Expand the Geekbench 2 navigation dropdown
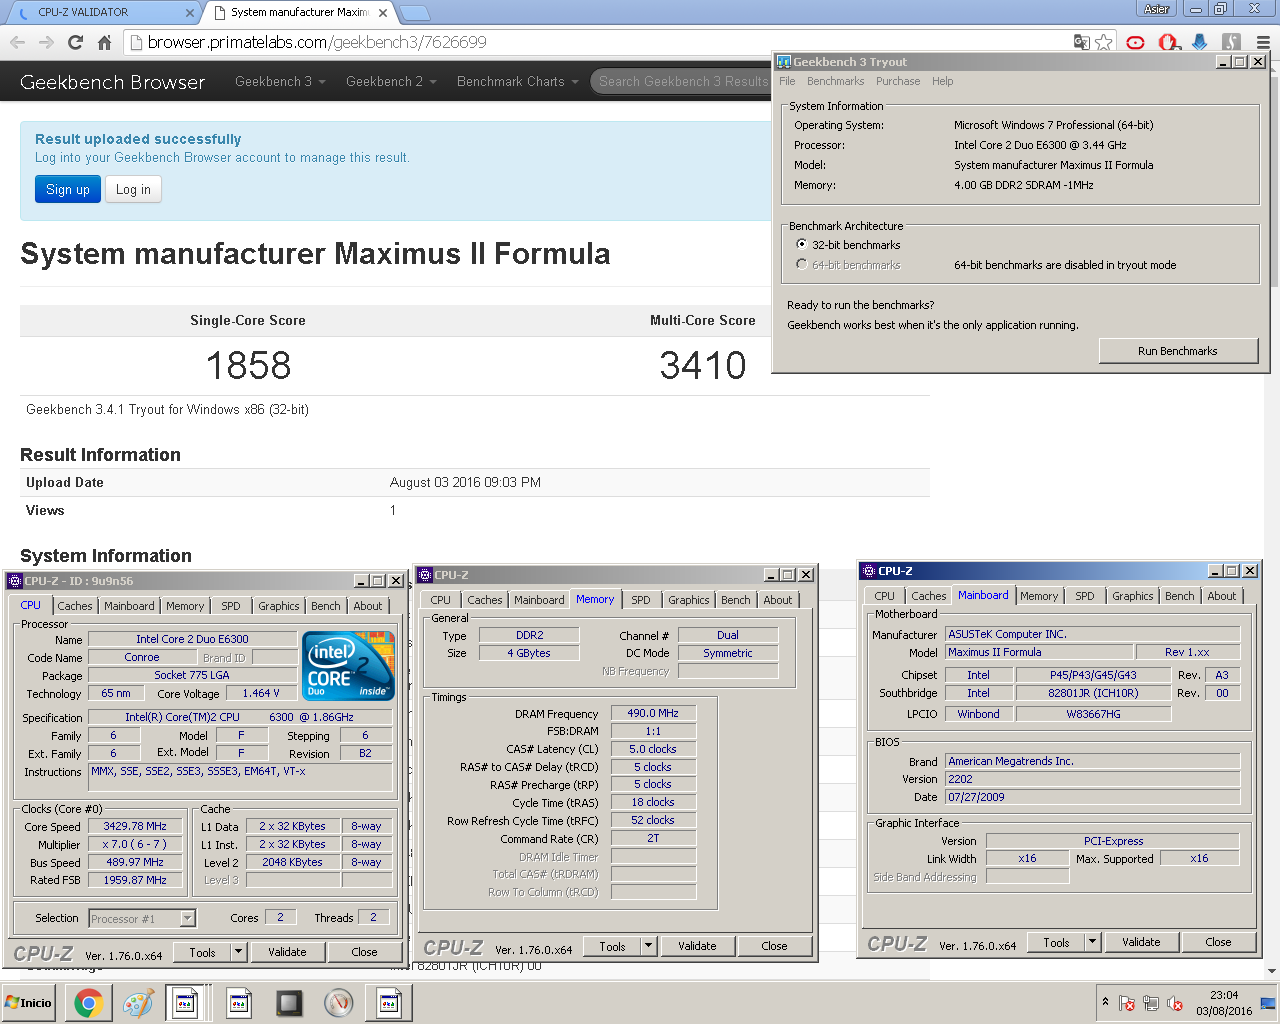The image size is (1280, 1024). click(x=391, y=81)
